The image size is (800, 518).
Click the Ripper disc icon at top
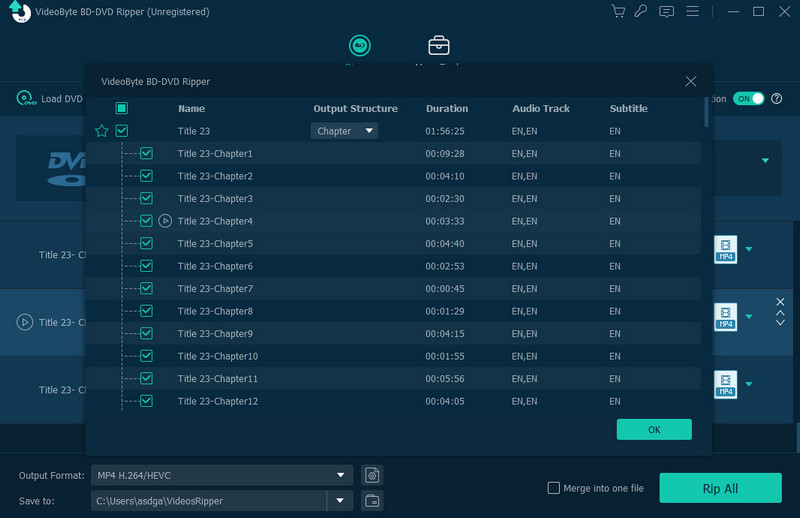[x=359, y=46]
